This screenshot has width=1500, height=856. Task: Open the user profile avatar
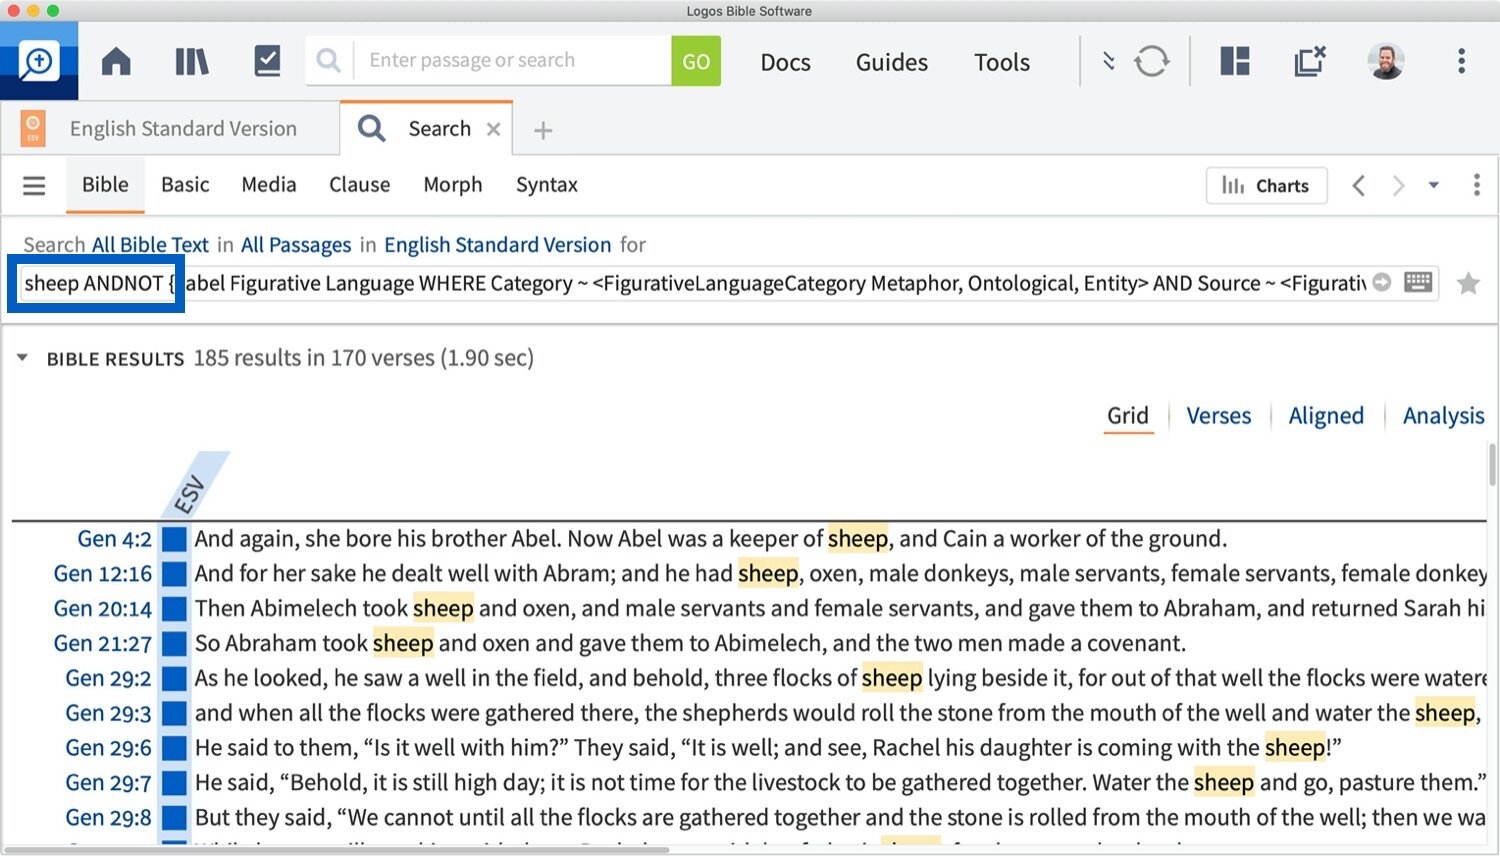[1386, 61]
